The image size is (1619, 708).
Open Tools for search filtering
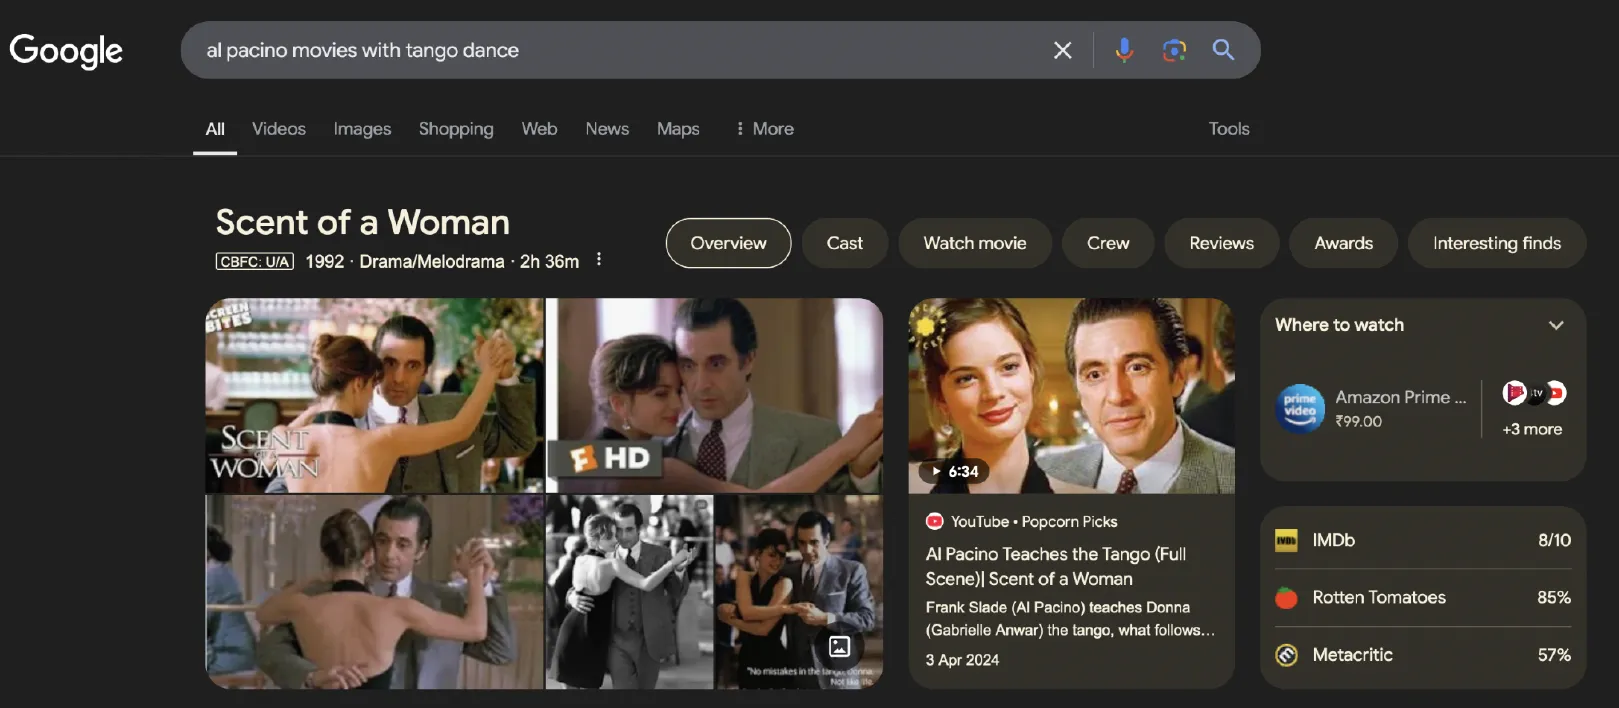pos(1228,129)
